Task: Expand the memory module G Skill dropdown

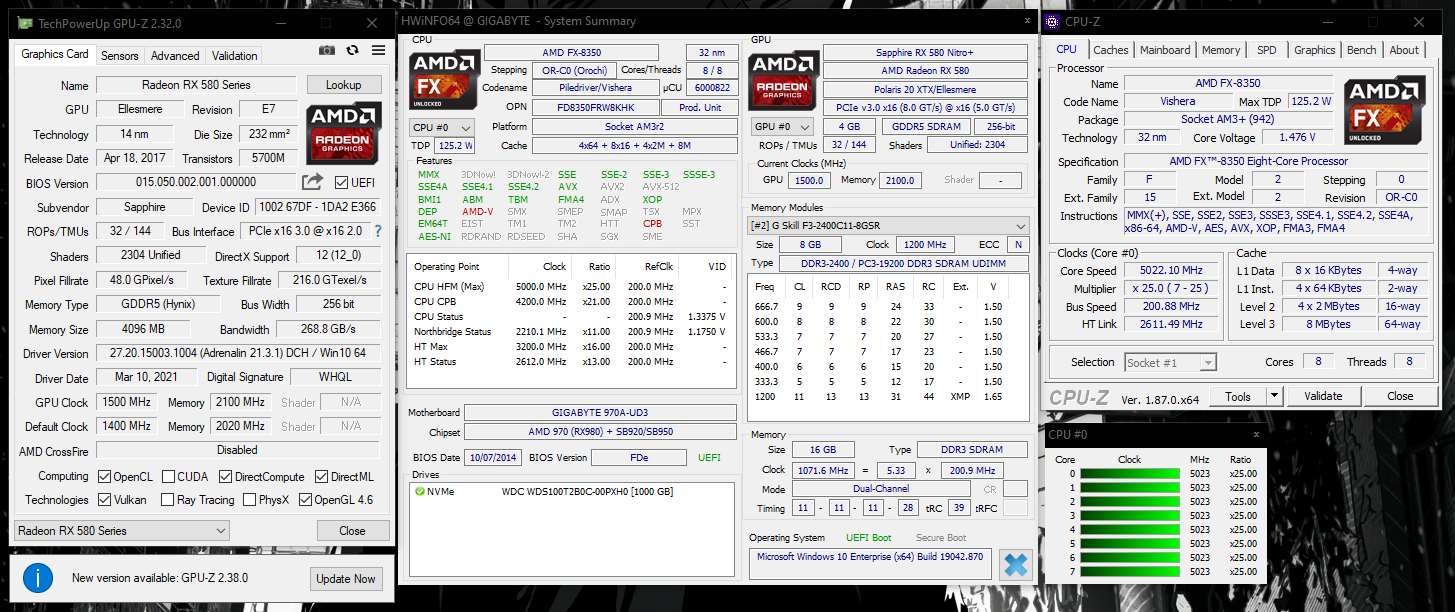Action: tap(889, 226)
